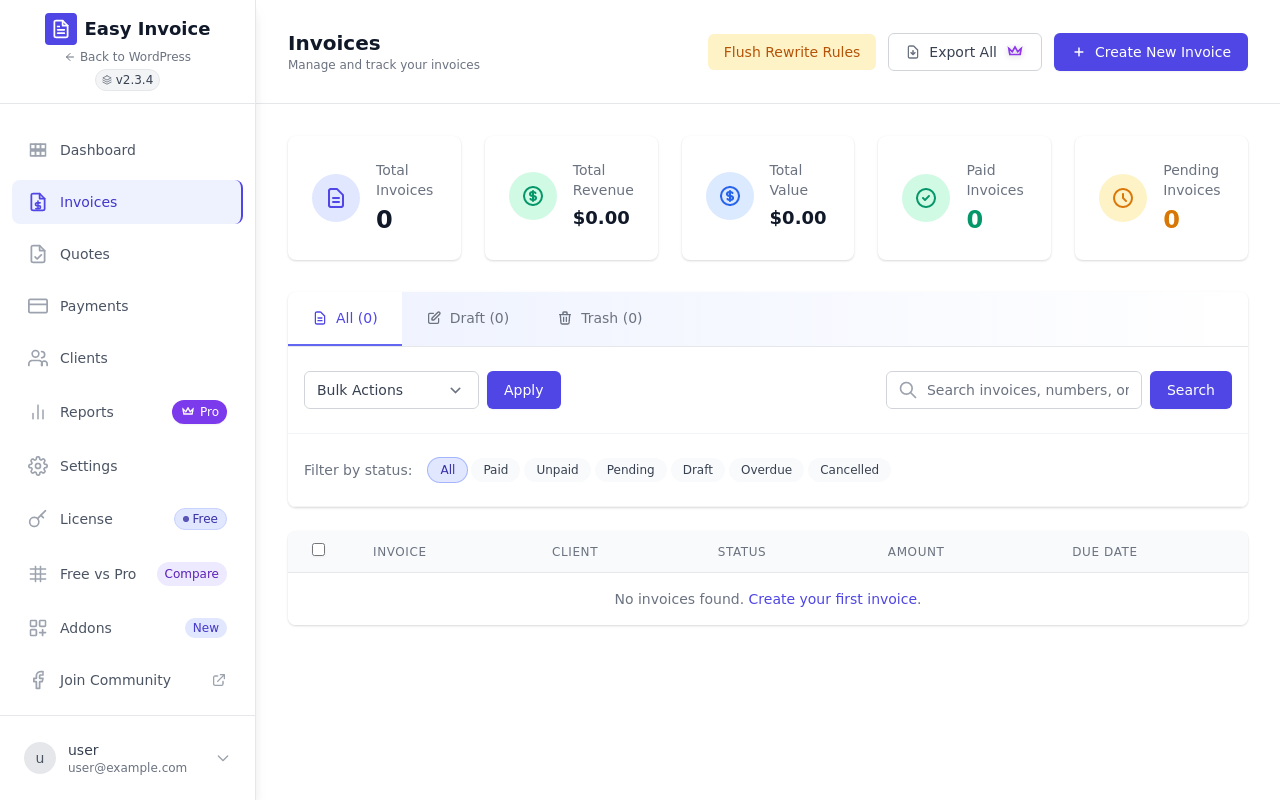Click the Total Invoices document icon
This screenshot has height=800, width=1280.
point(336,198)
